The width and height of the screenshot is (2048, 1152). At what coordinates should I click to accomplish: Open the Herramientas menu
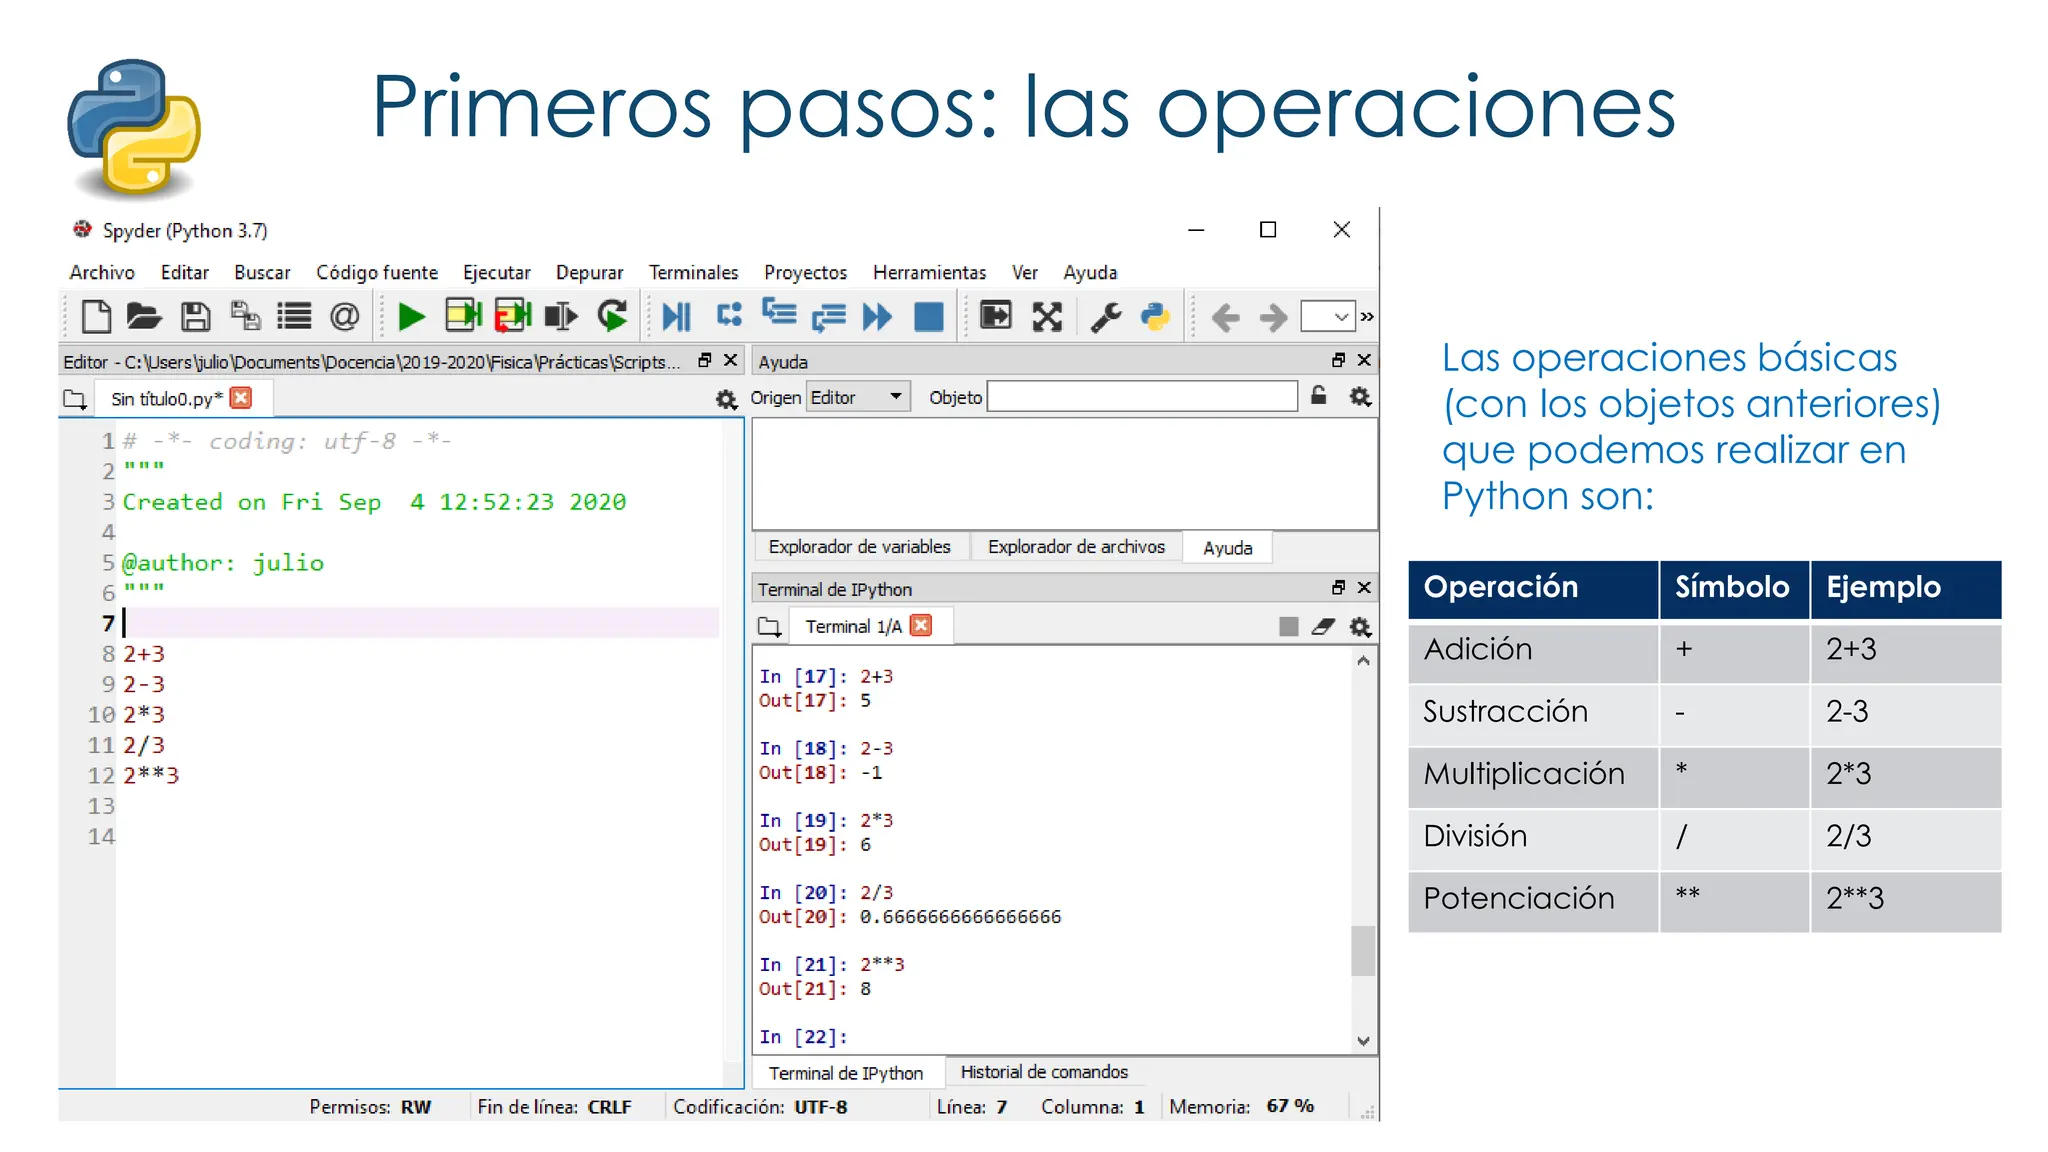click(x=929, y=272)
